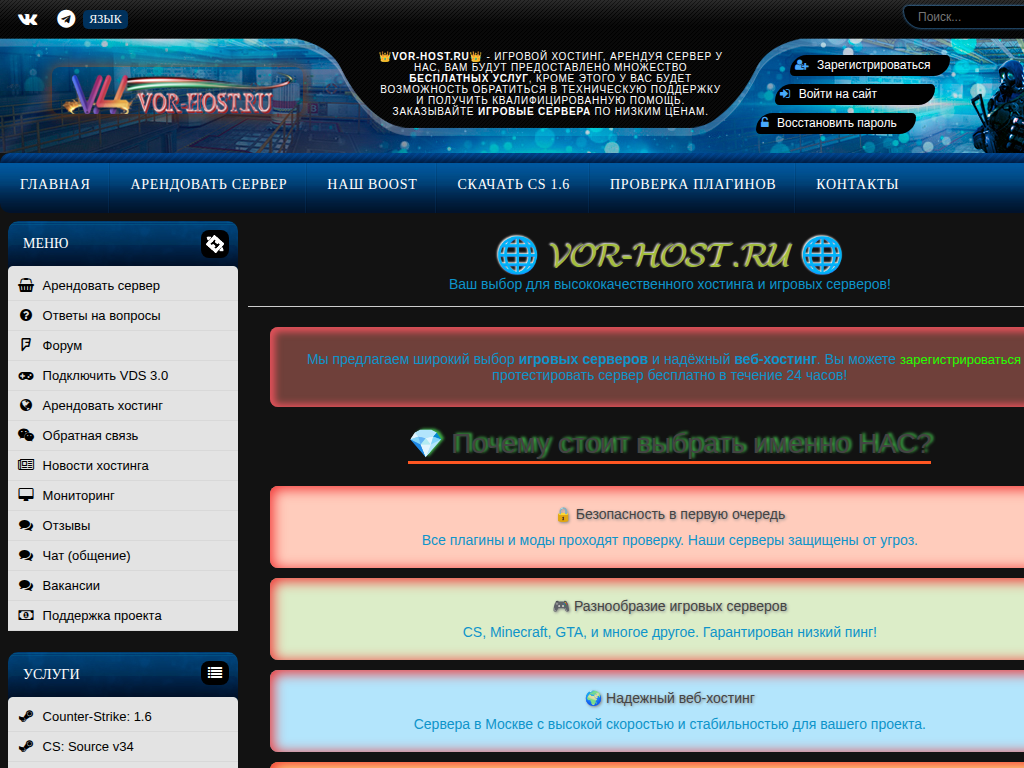Toggle the УСЛУГИ panel list icon
This screenshot has width=1024, height=768.
click(214, 673)
